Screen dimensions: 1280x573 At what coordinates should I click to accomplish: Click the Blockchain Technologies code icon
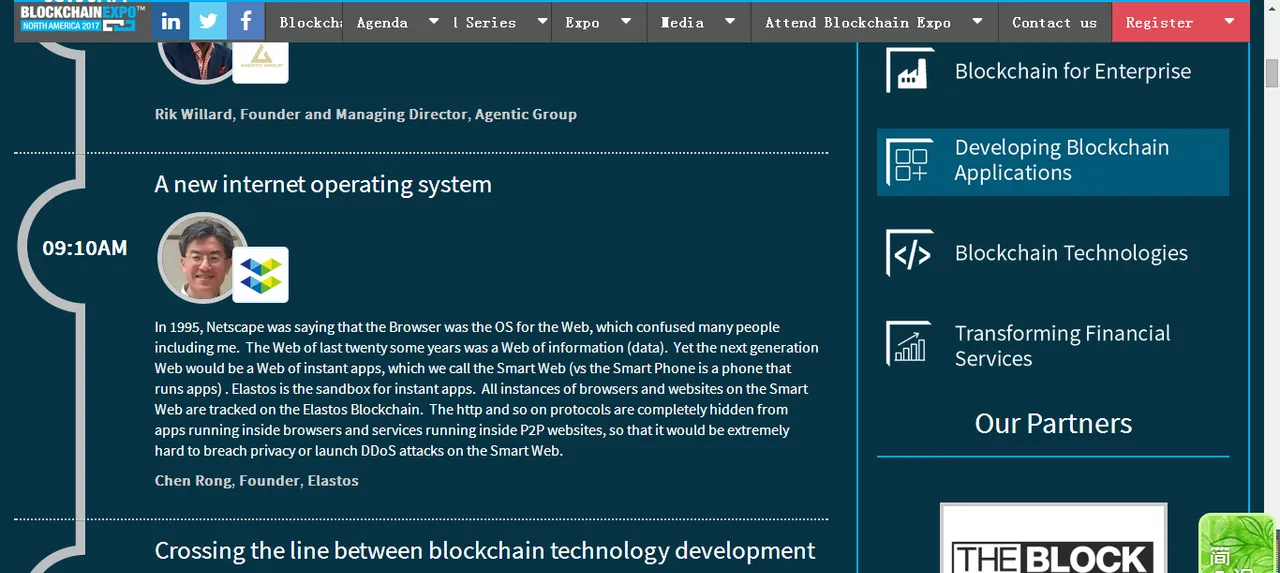click(910, 253)
